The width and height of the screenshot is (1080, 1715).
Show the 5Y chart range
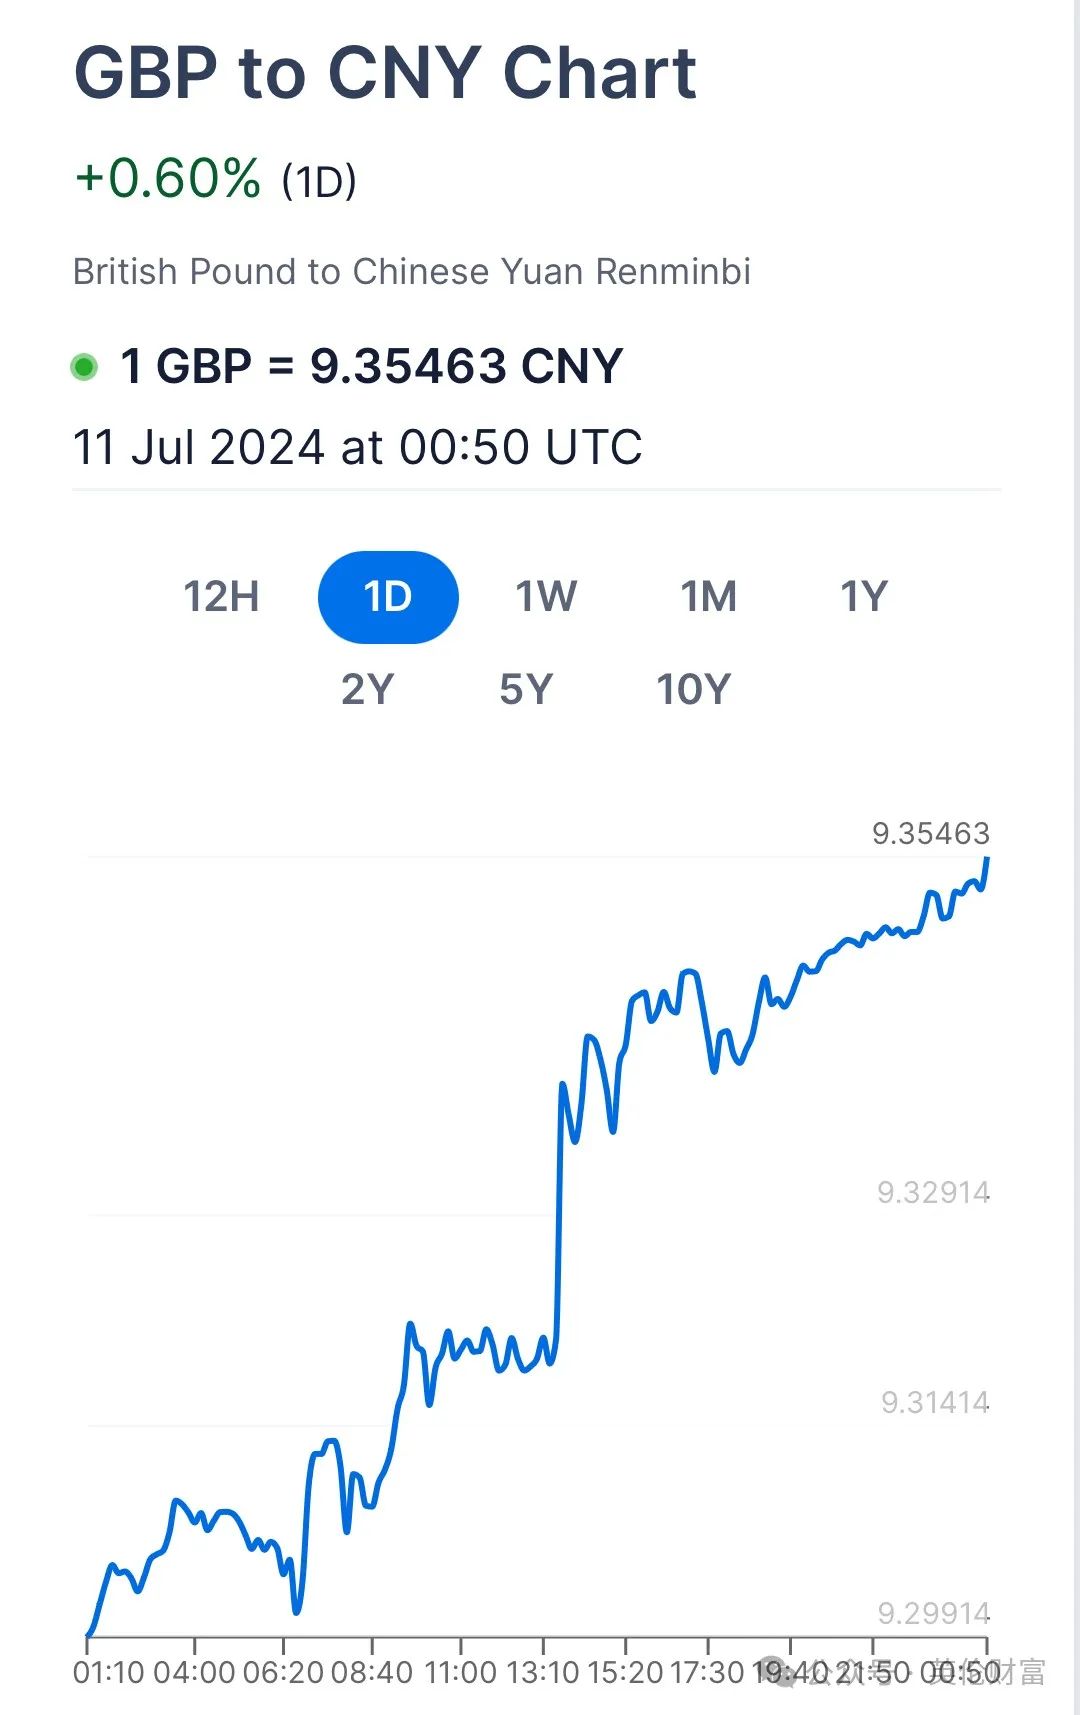pos(526,689)
